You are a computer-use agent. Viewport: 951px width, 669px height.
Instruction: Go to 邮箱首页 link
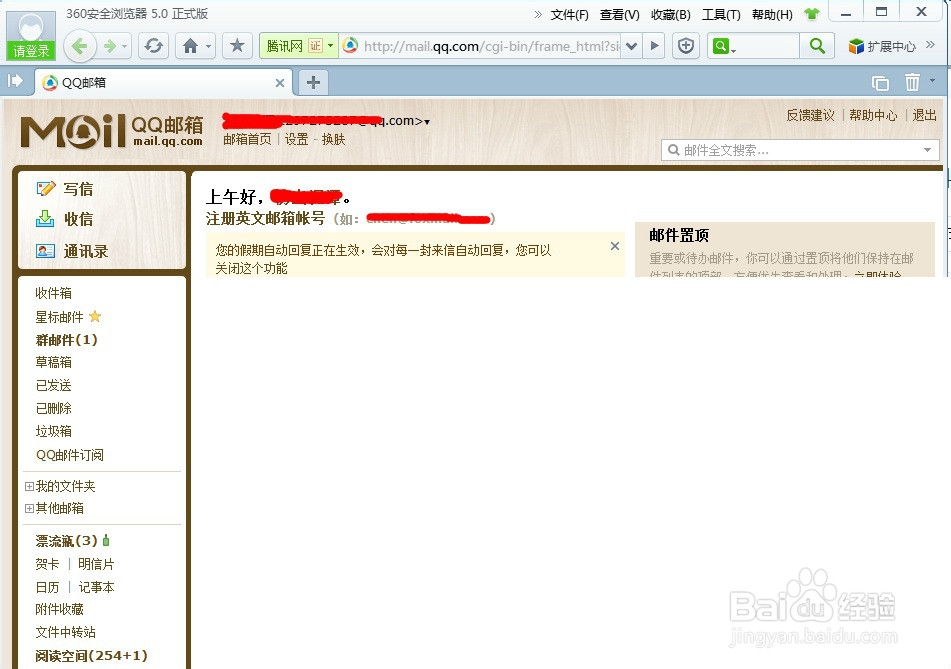tap(247, 140)
